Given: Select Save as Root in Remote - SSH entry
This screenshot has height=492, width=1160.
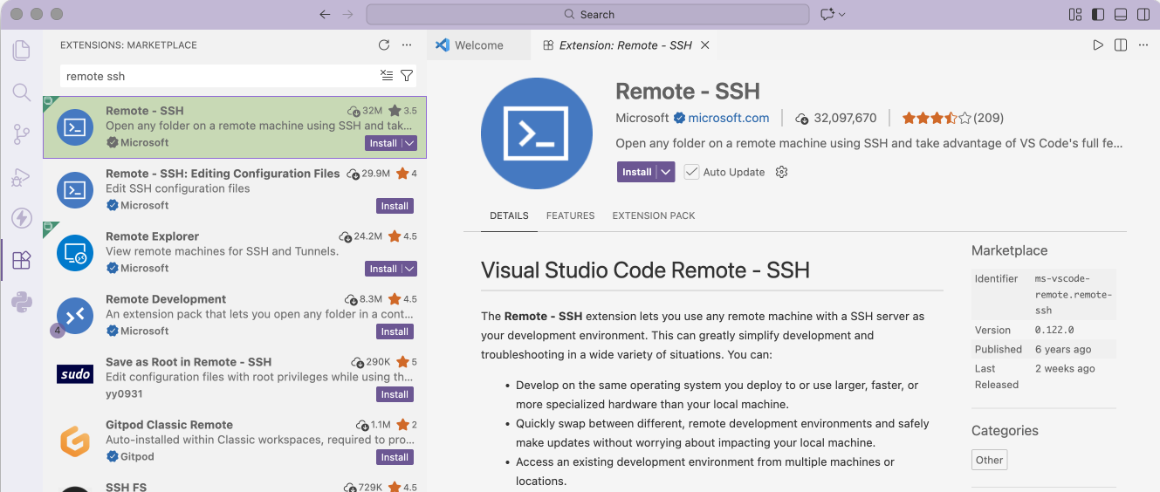Looking at the screenshot, I should [235, 379].
